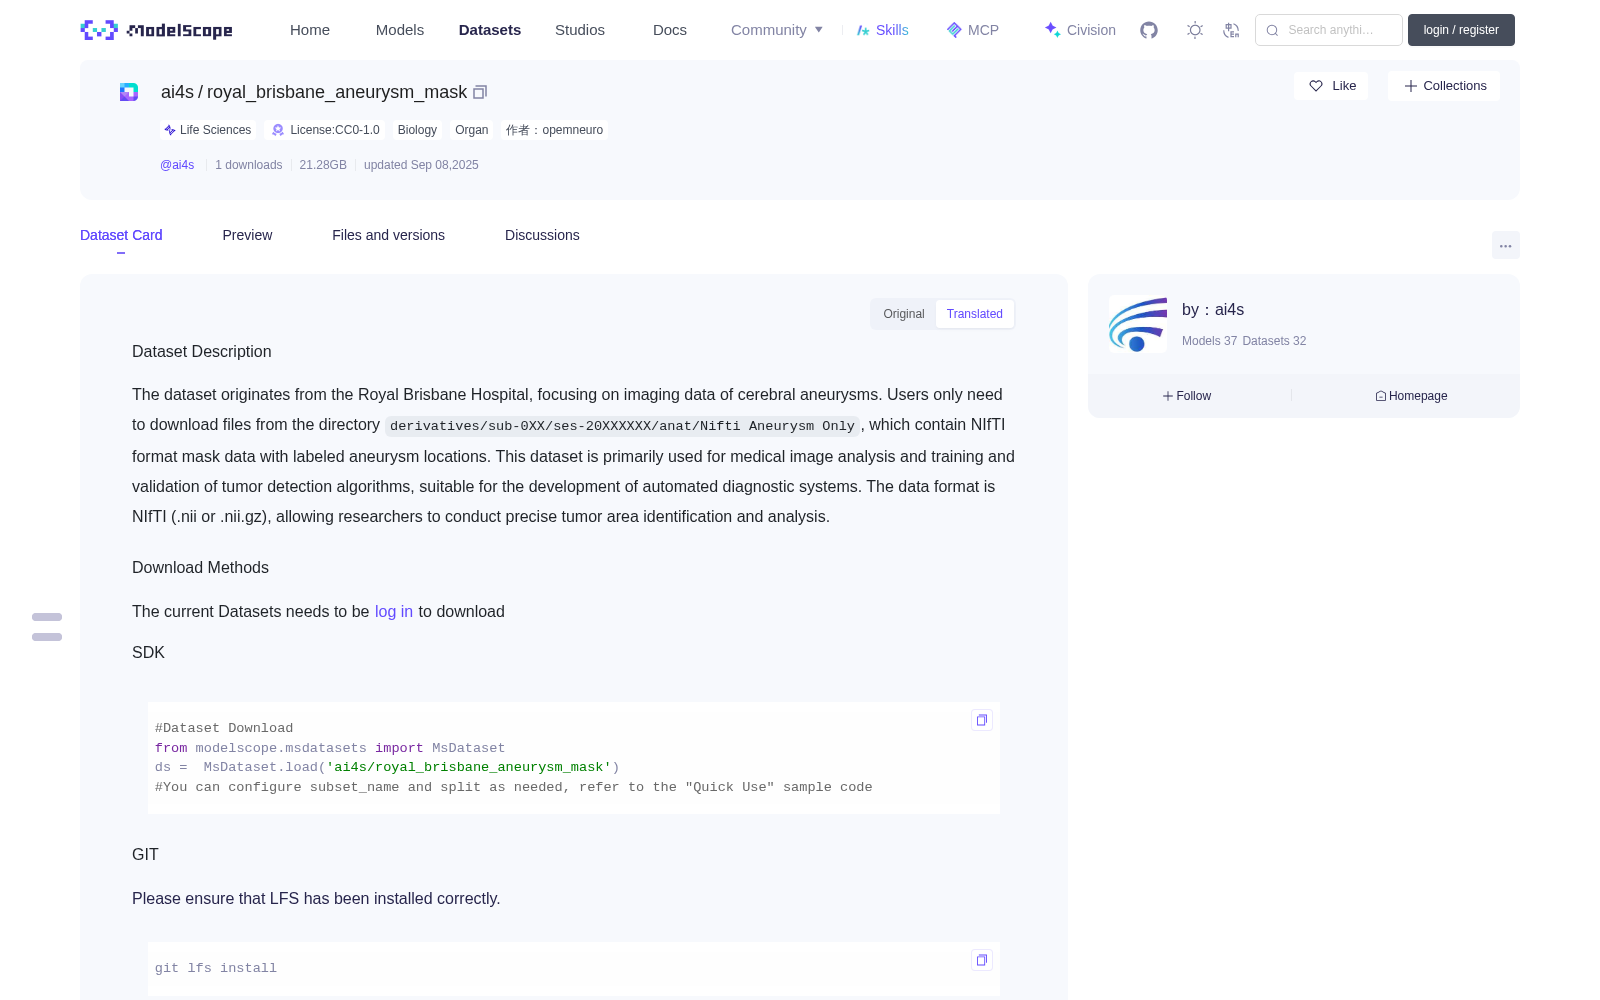Viewport: 1600px width, 1000px height.
Task: Open the Civision navigation link
Action: pyautogui.click(x=1080, y=30)
